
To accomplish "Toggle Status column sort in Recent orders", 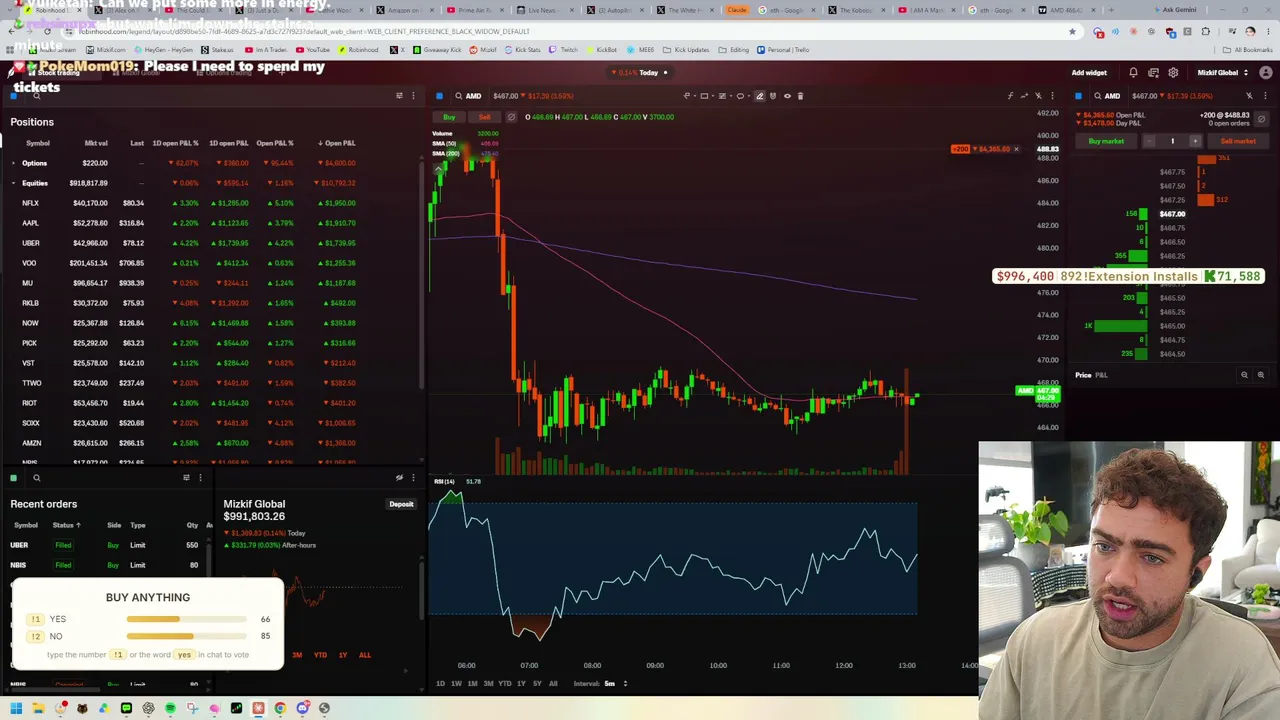I will (x=67, y=525).
